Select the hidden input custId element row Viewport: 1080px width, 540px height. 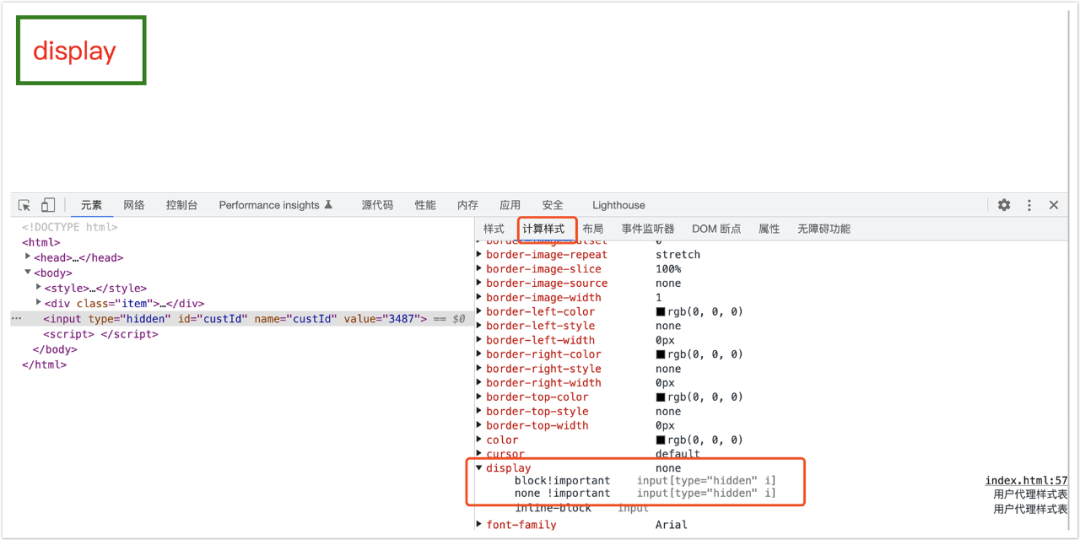tap(242, 319)
